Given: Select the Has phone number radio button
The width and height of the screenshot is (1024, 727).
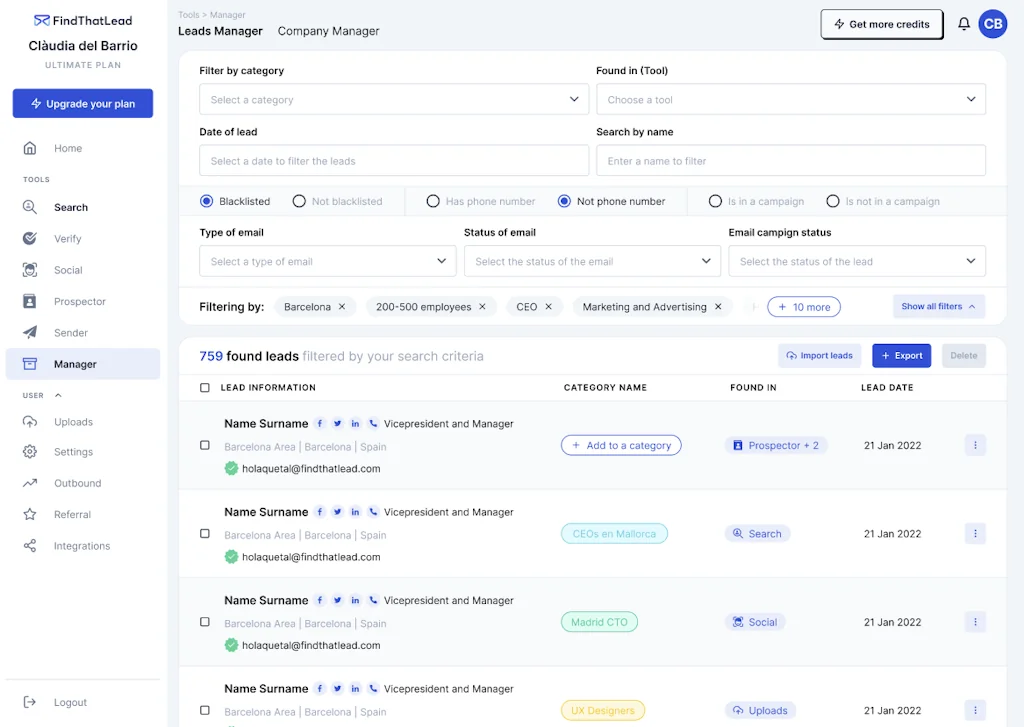Looking at the screenshot, I should point(433,201).
